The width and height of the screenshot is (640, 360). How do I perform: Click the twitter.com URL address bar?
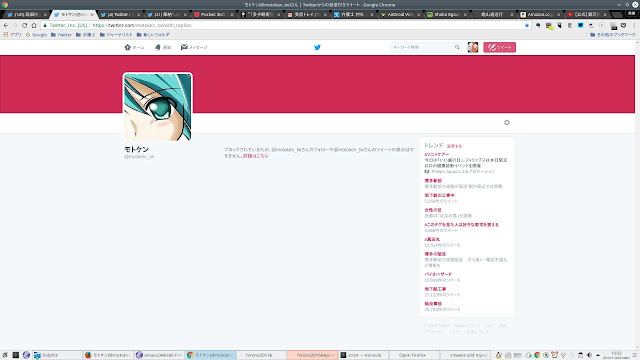[x=286, y=25]
